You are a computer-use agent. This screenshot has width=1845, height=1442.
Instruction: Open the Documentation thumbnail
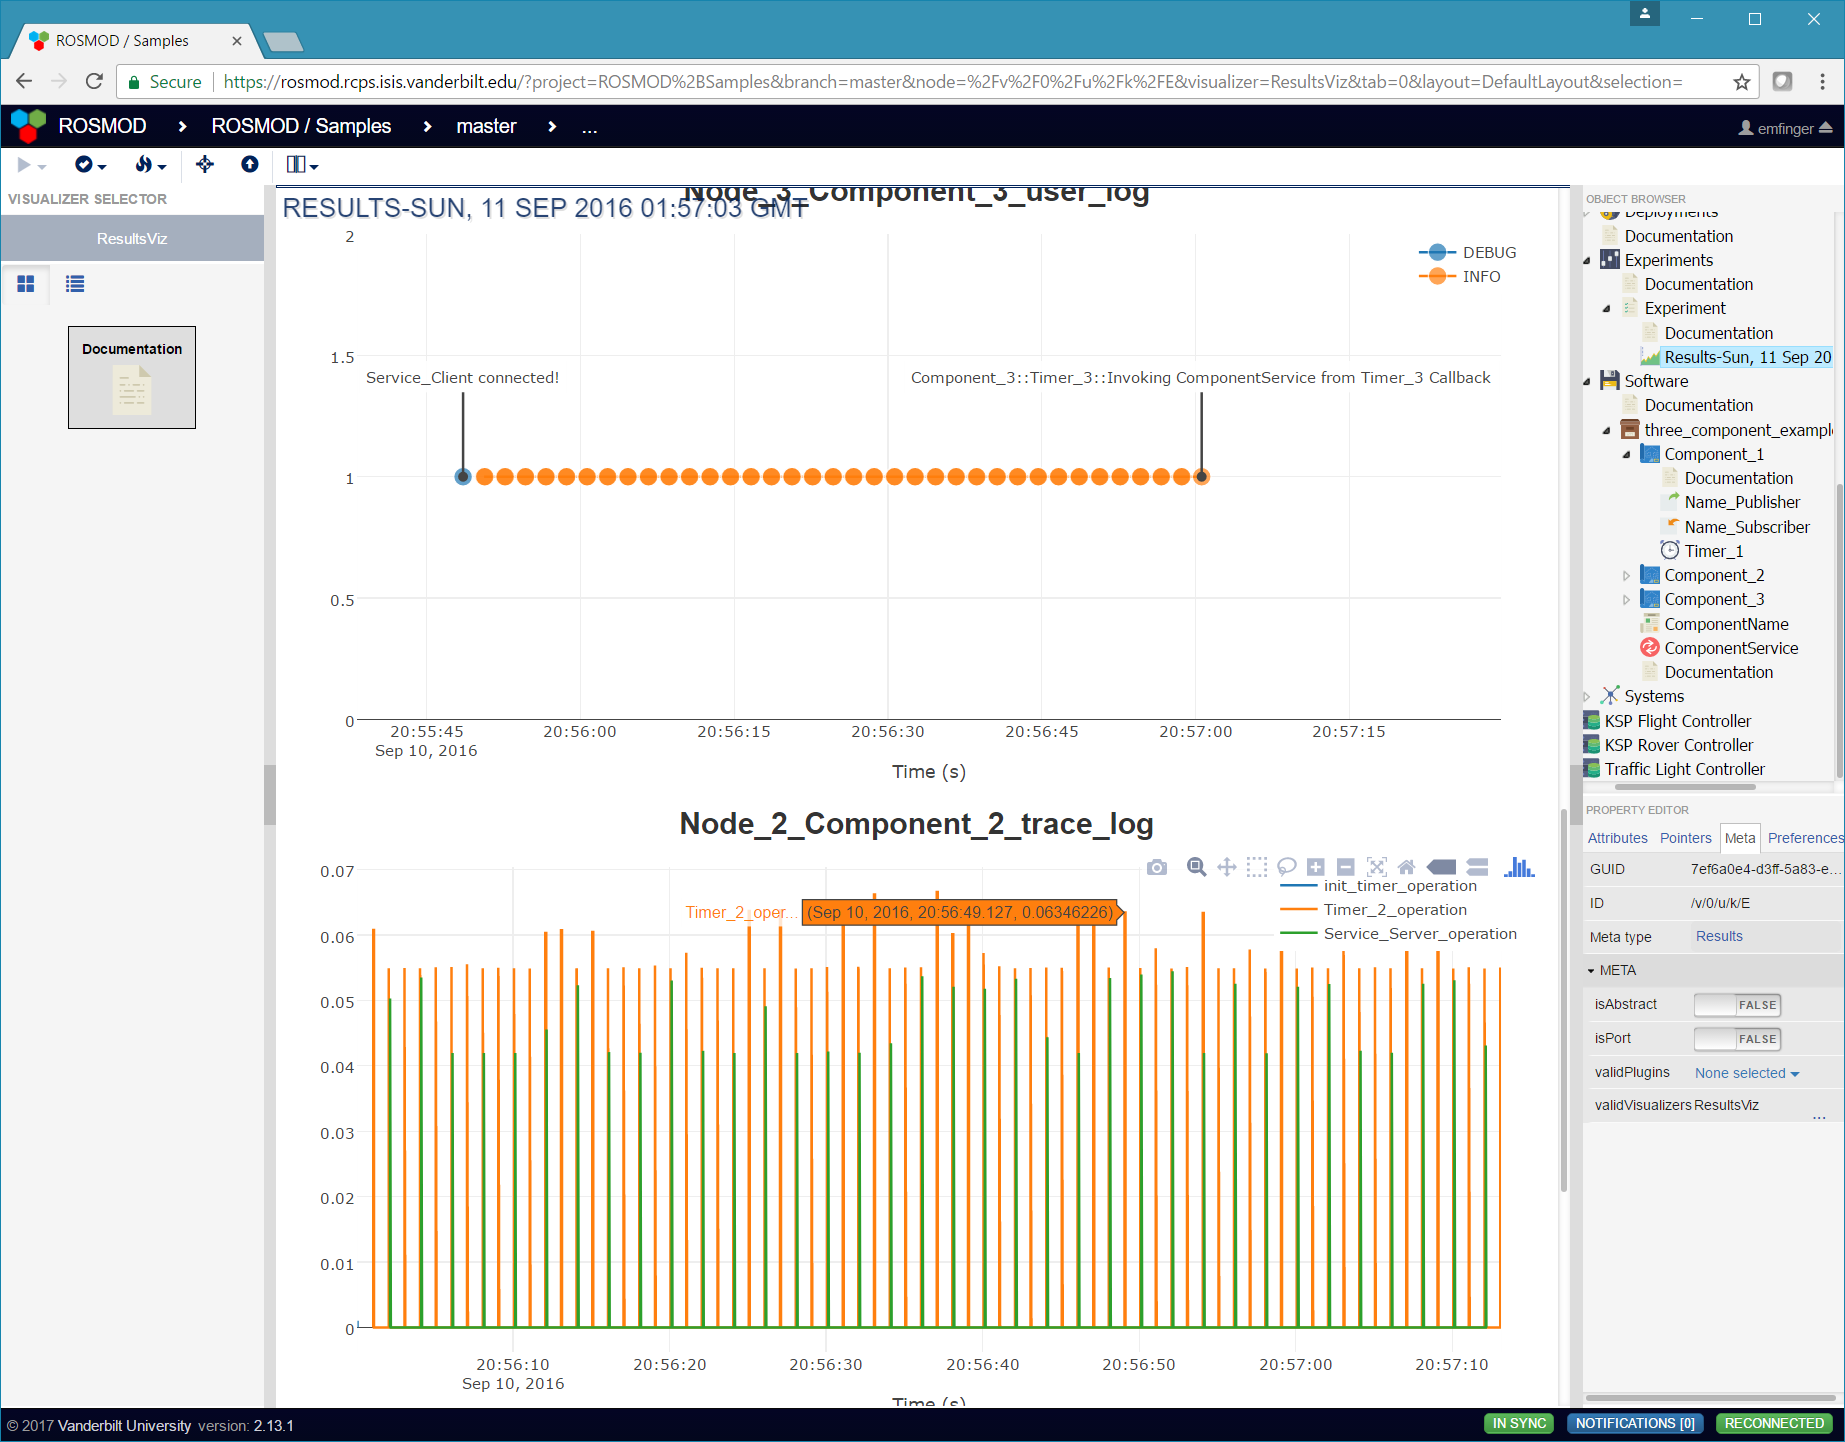(132, 377)
